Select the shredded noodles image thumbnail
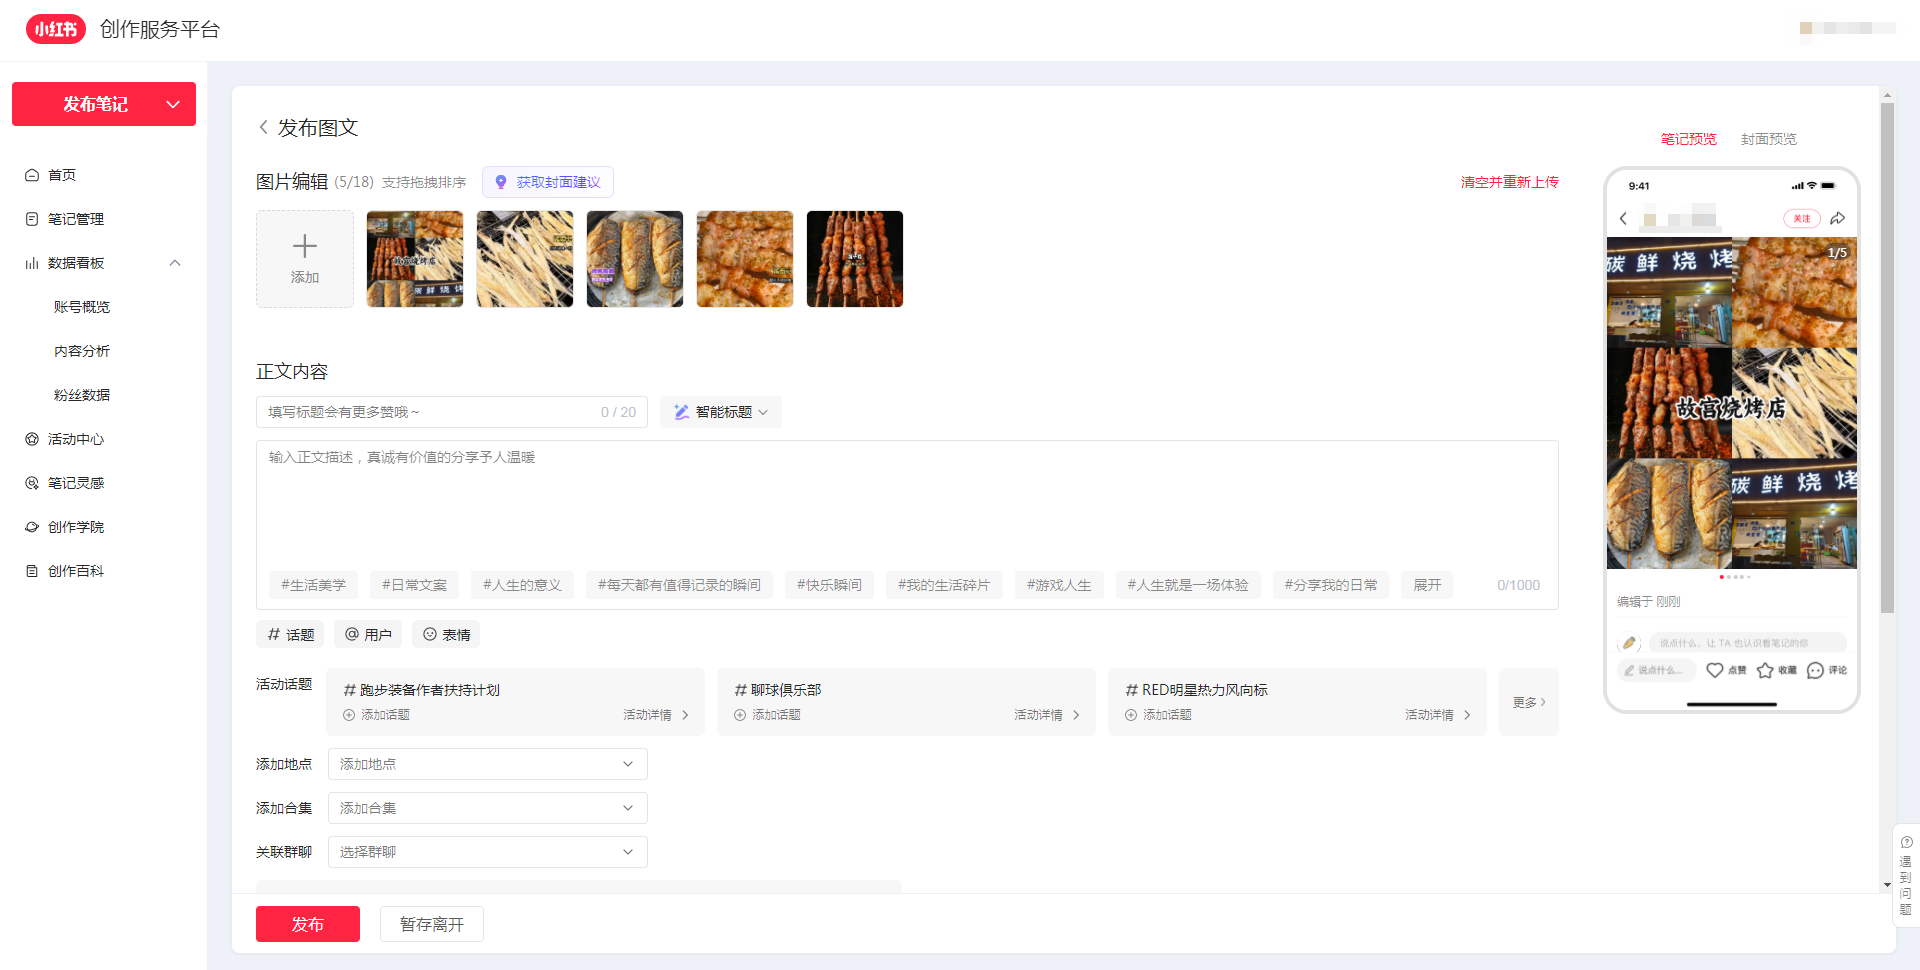This screenshot has width=1920, height=970. [525, 259]
